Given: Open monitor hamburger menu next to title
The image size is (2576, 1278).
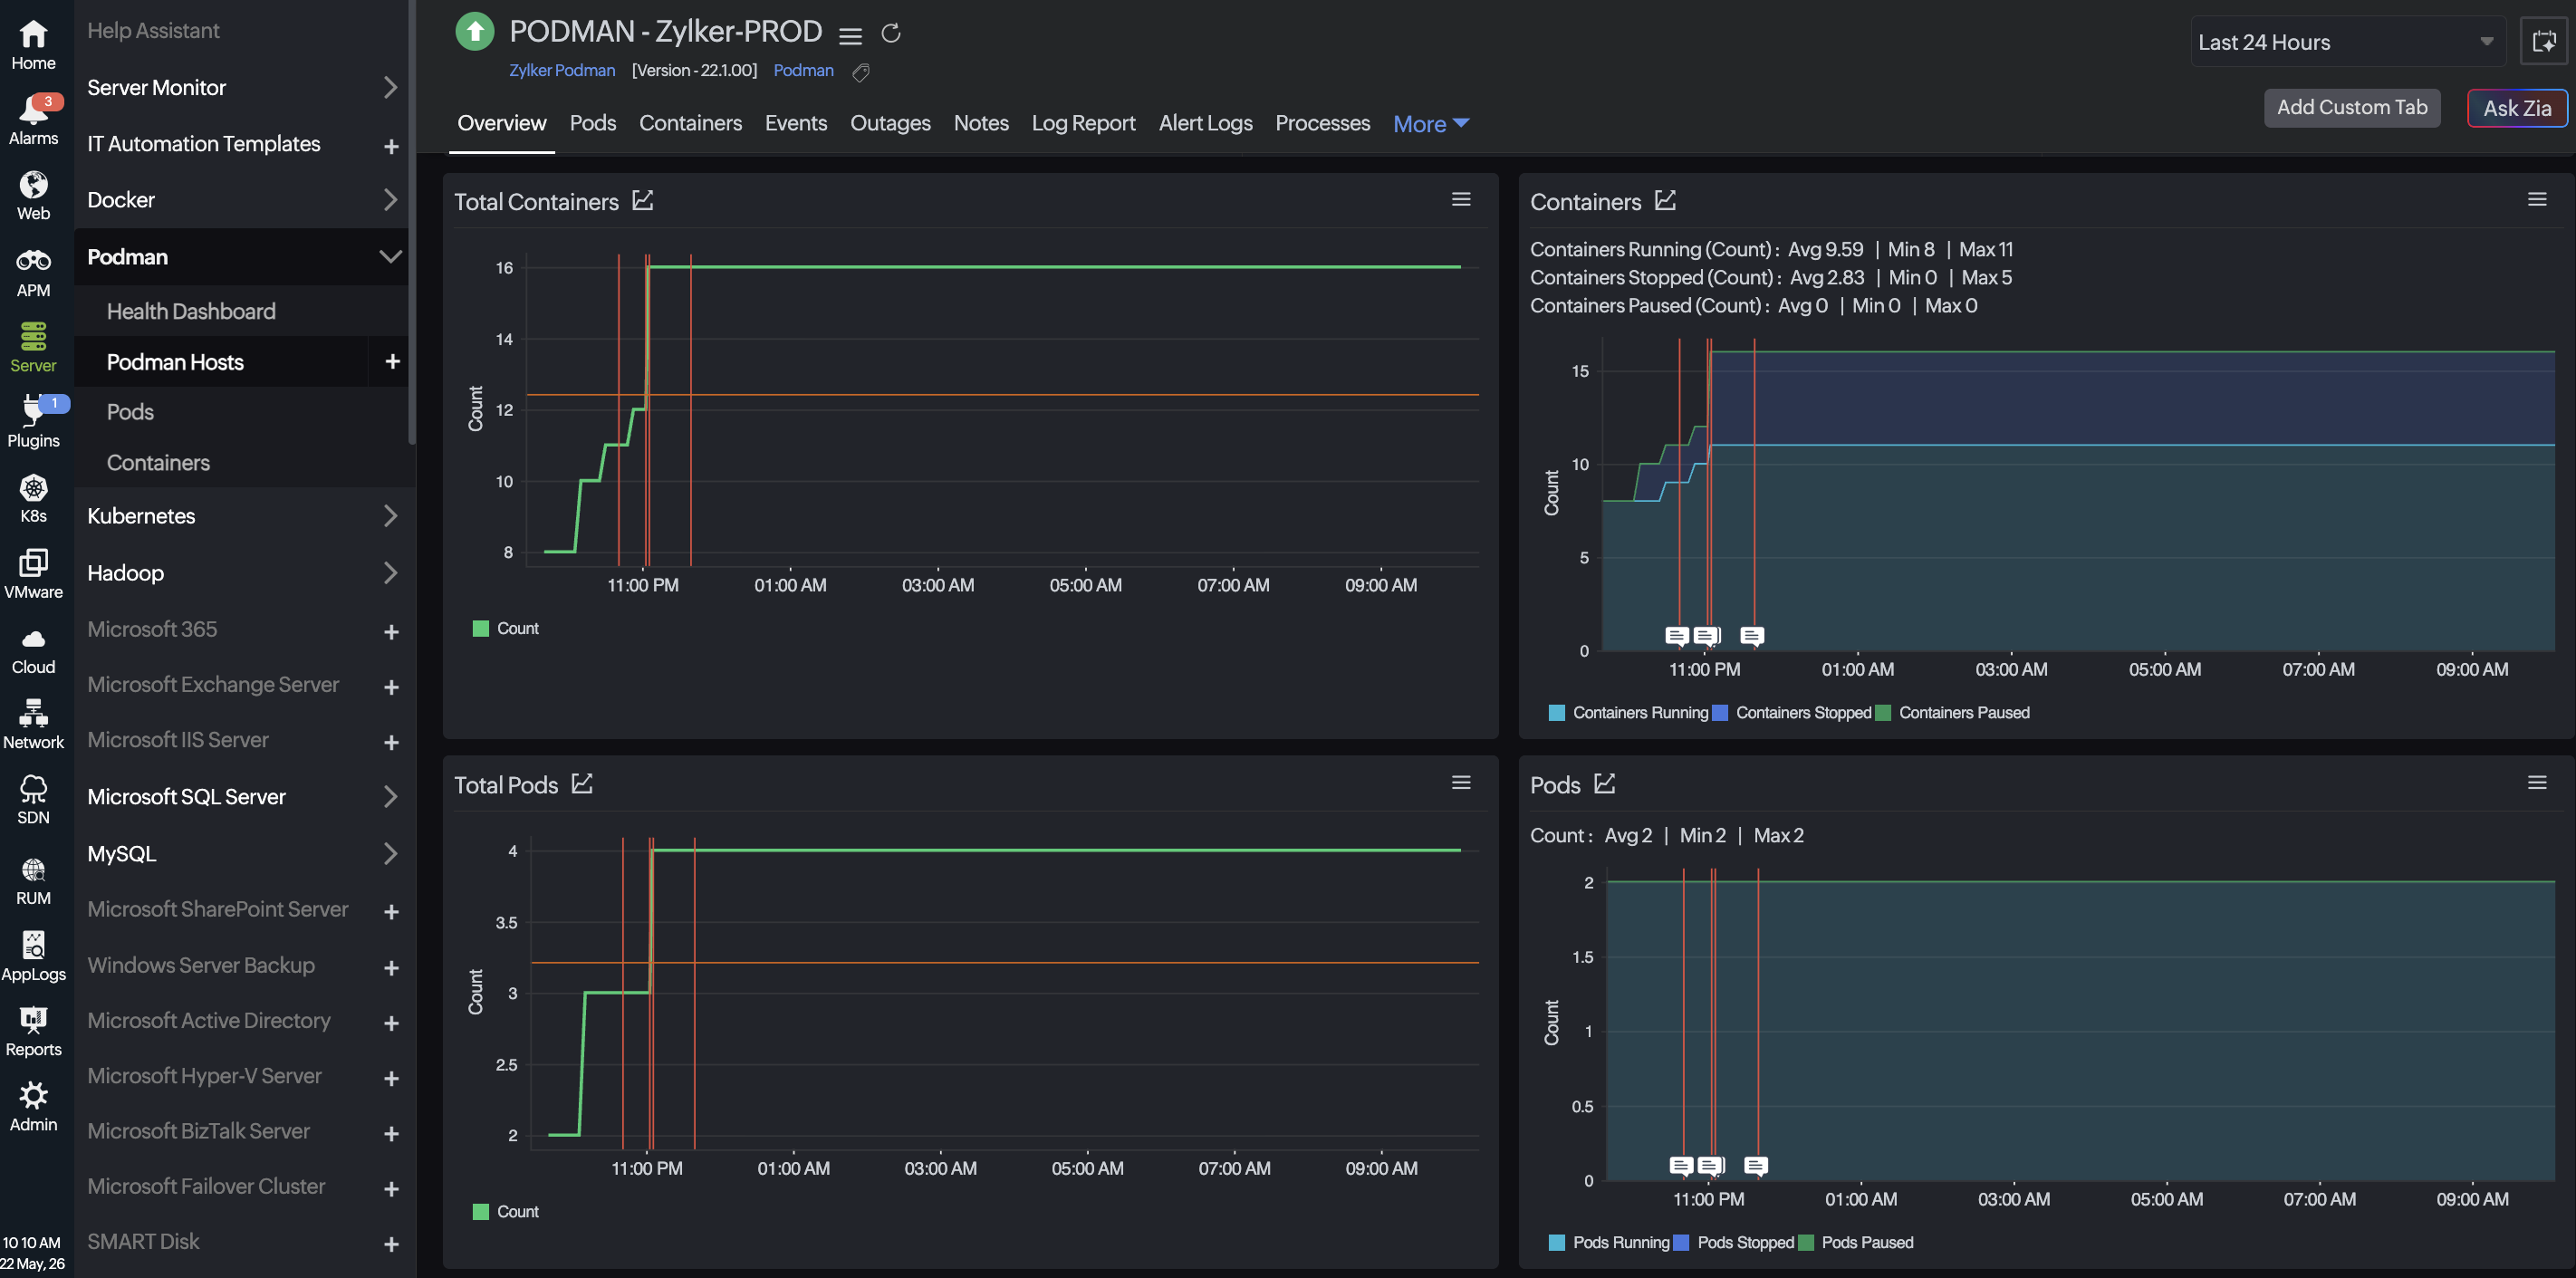Looking at the screenshot, I should [850, 36].
